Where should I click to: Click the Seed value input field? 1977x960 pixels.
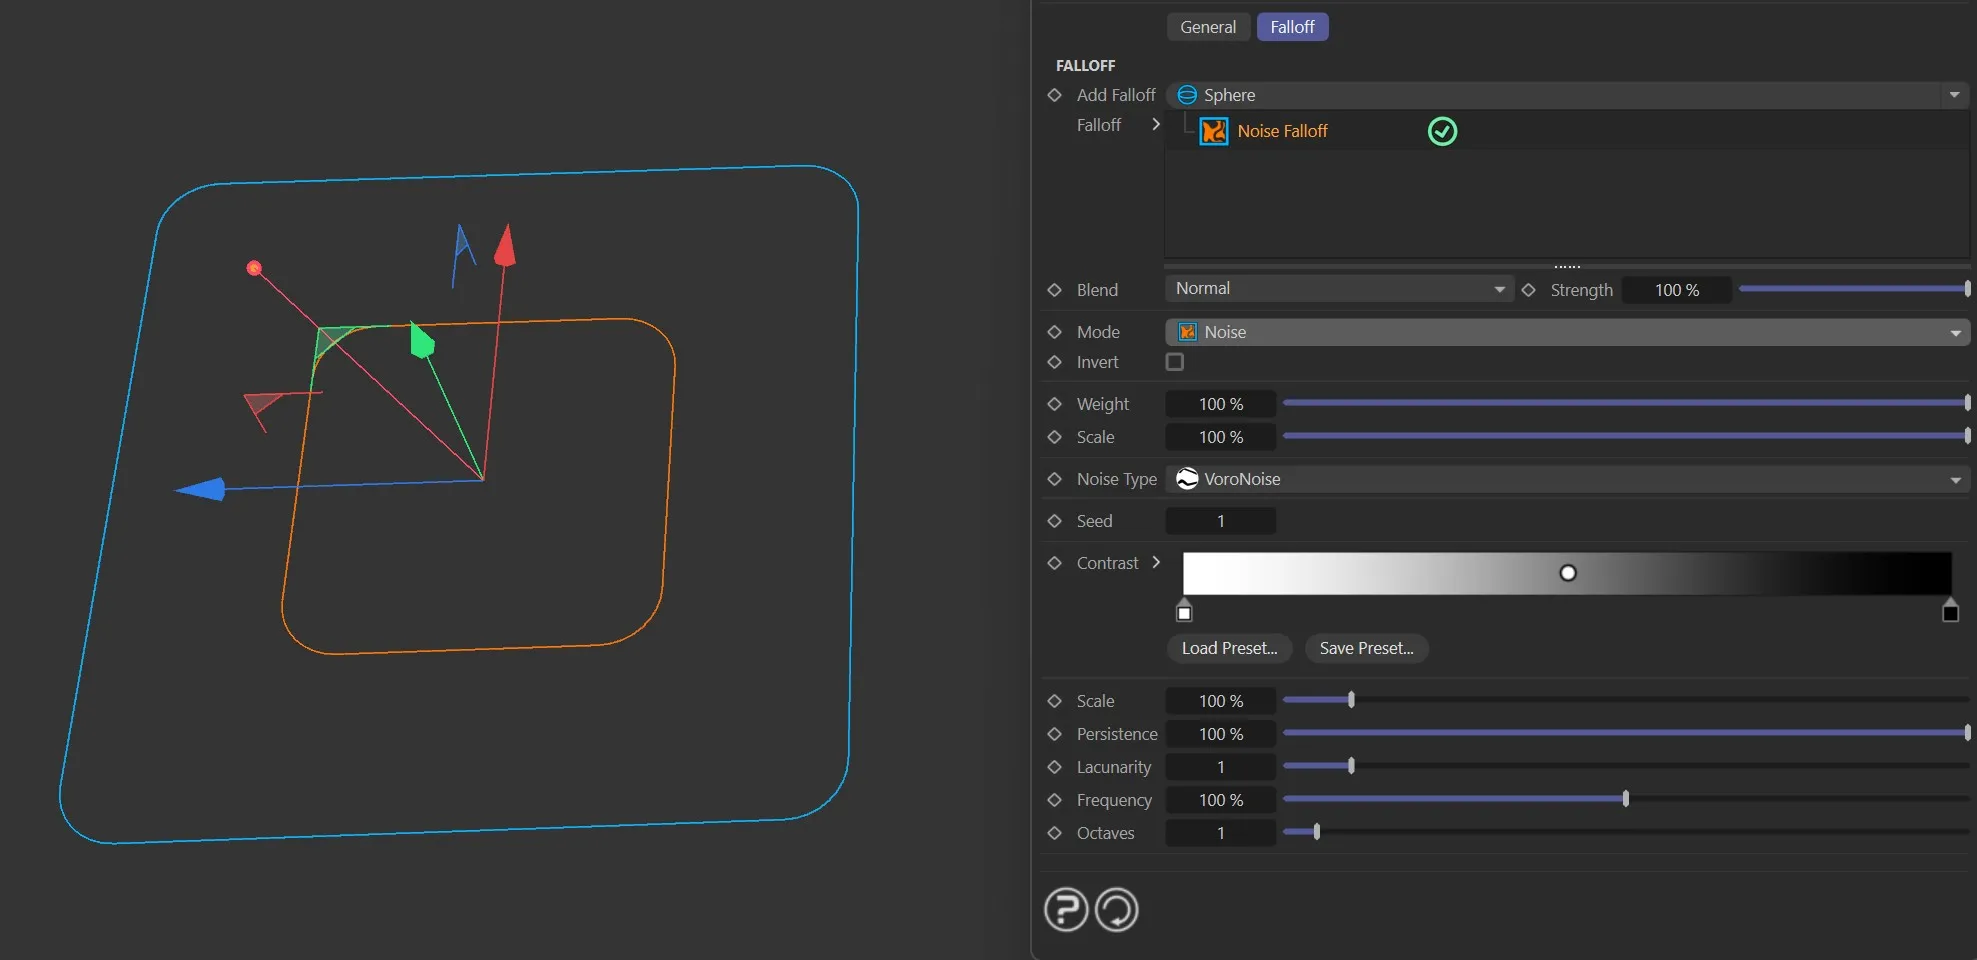coord(1220,521)
